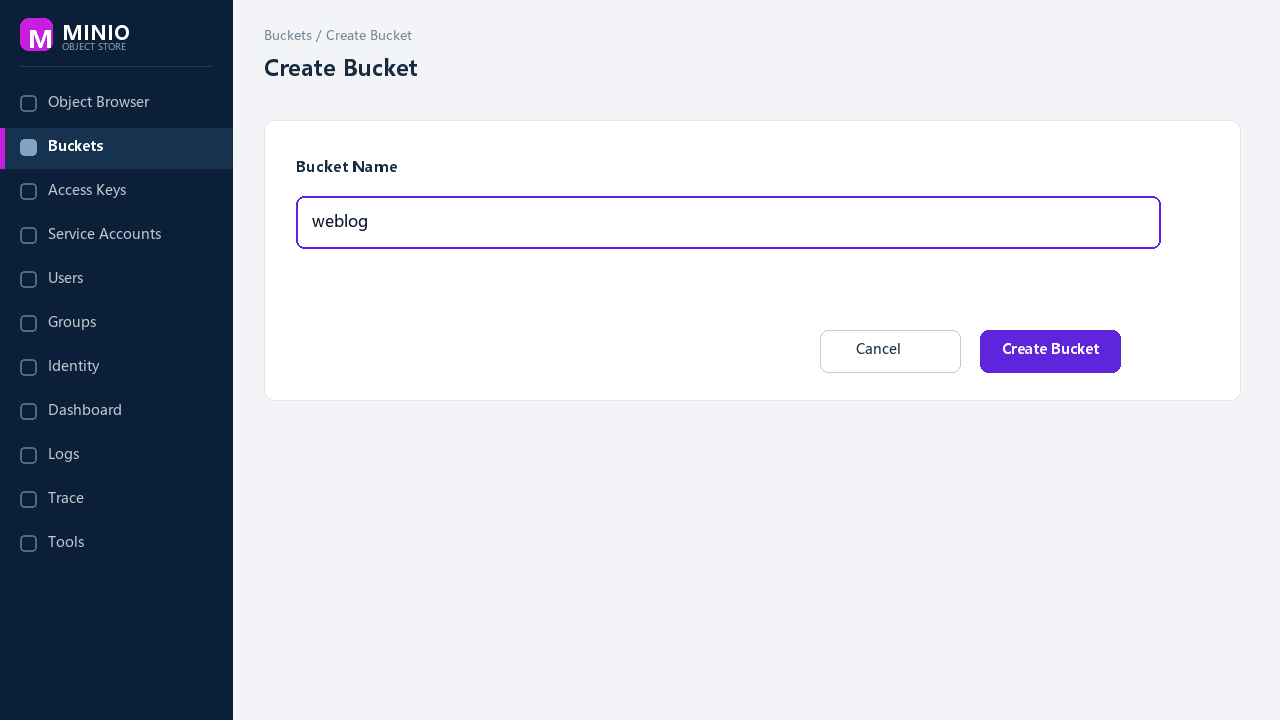The image size is (1280, 720).
Task: Click the Service Accounts sidebar icon
Action: click(28, 235)
